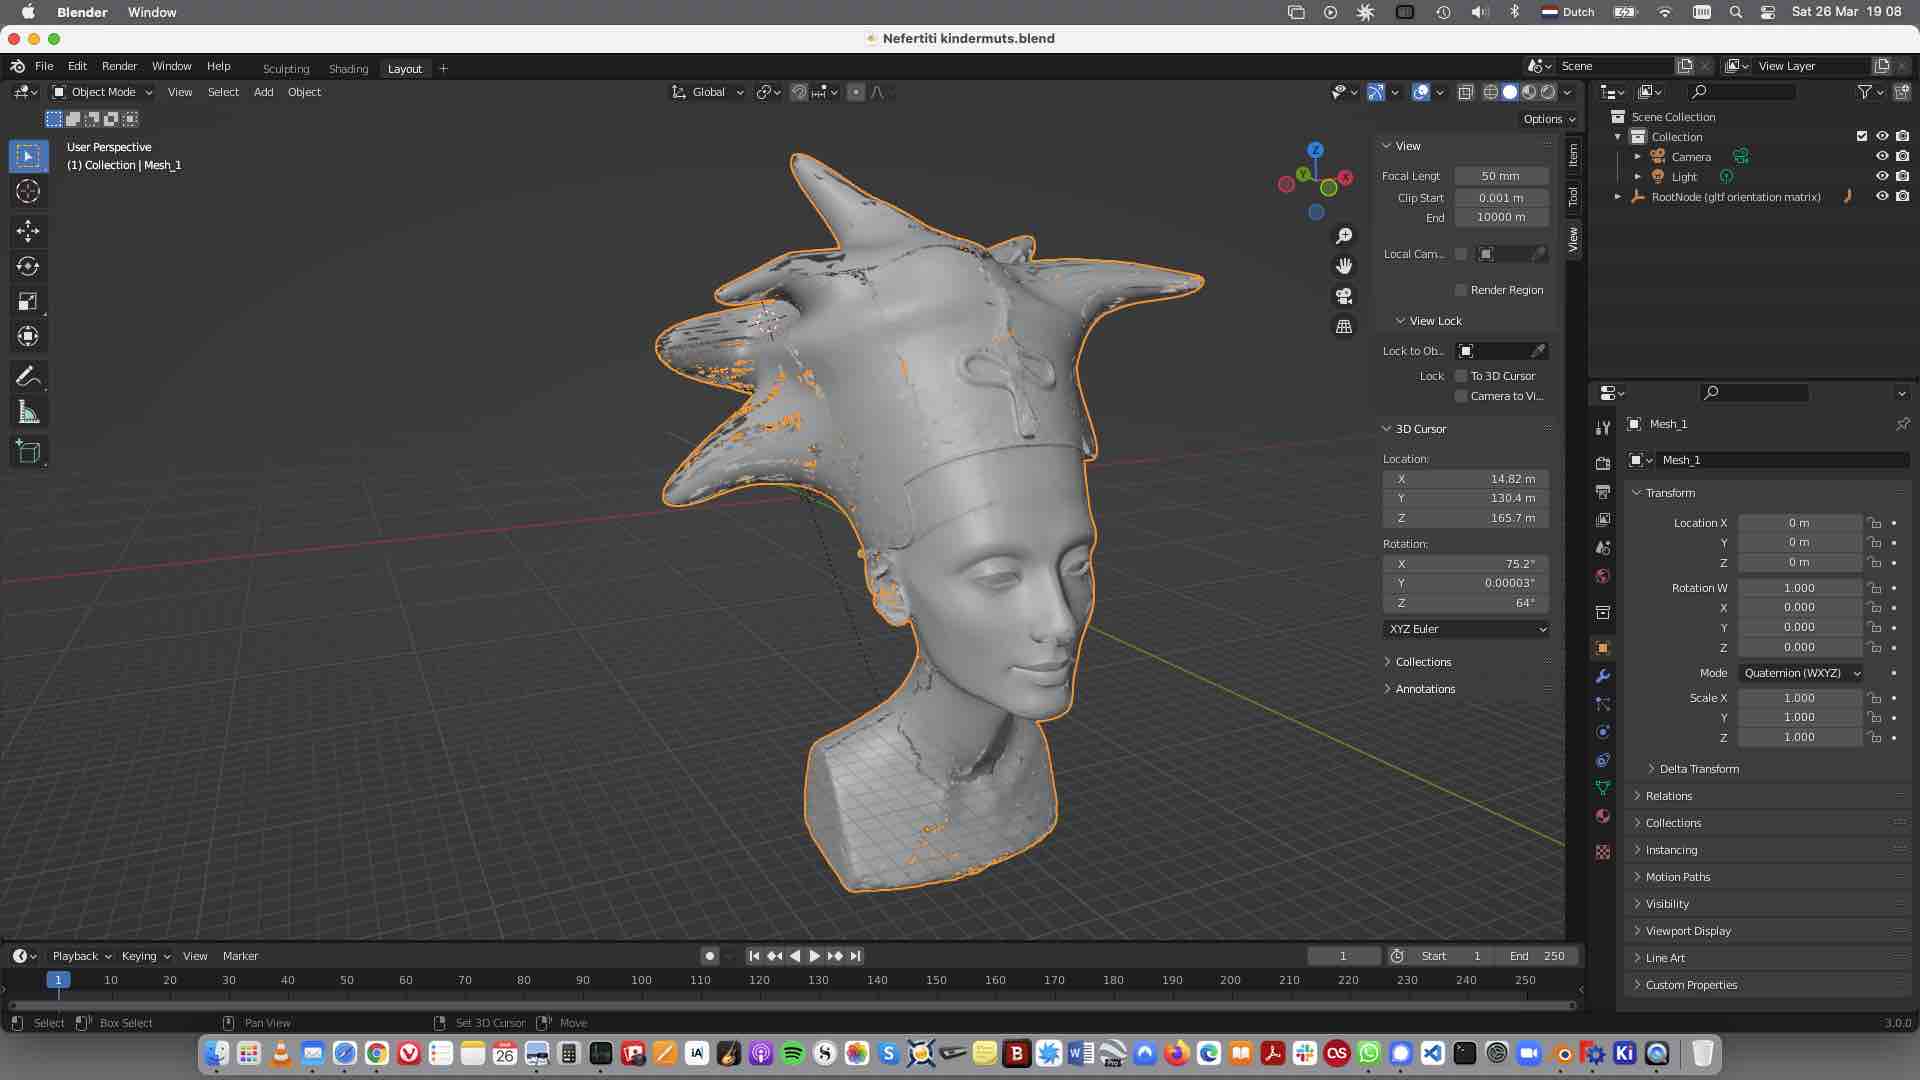The height and width of the screenshot is (1080, 1920).
Task: Enable the Render Region checkbox
Action: coord(1461,290)
